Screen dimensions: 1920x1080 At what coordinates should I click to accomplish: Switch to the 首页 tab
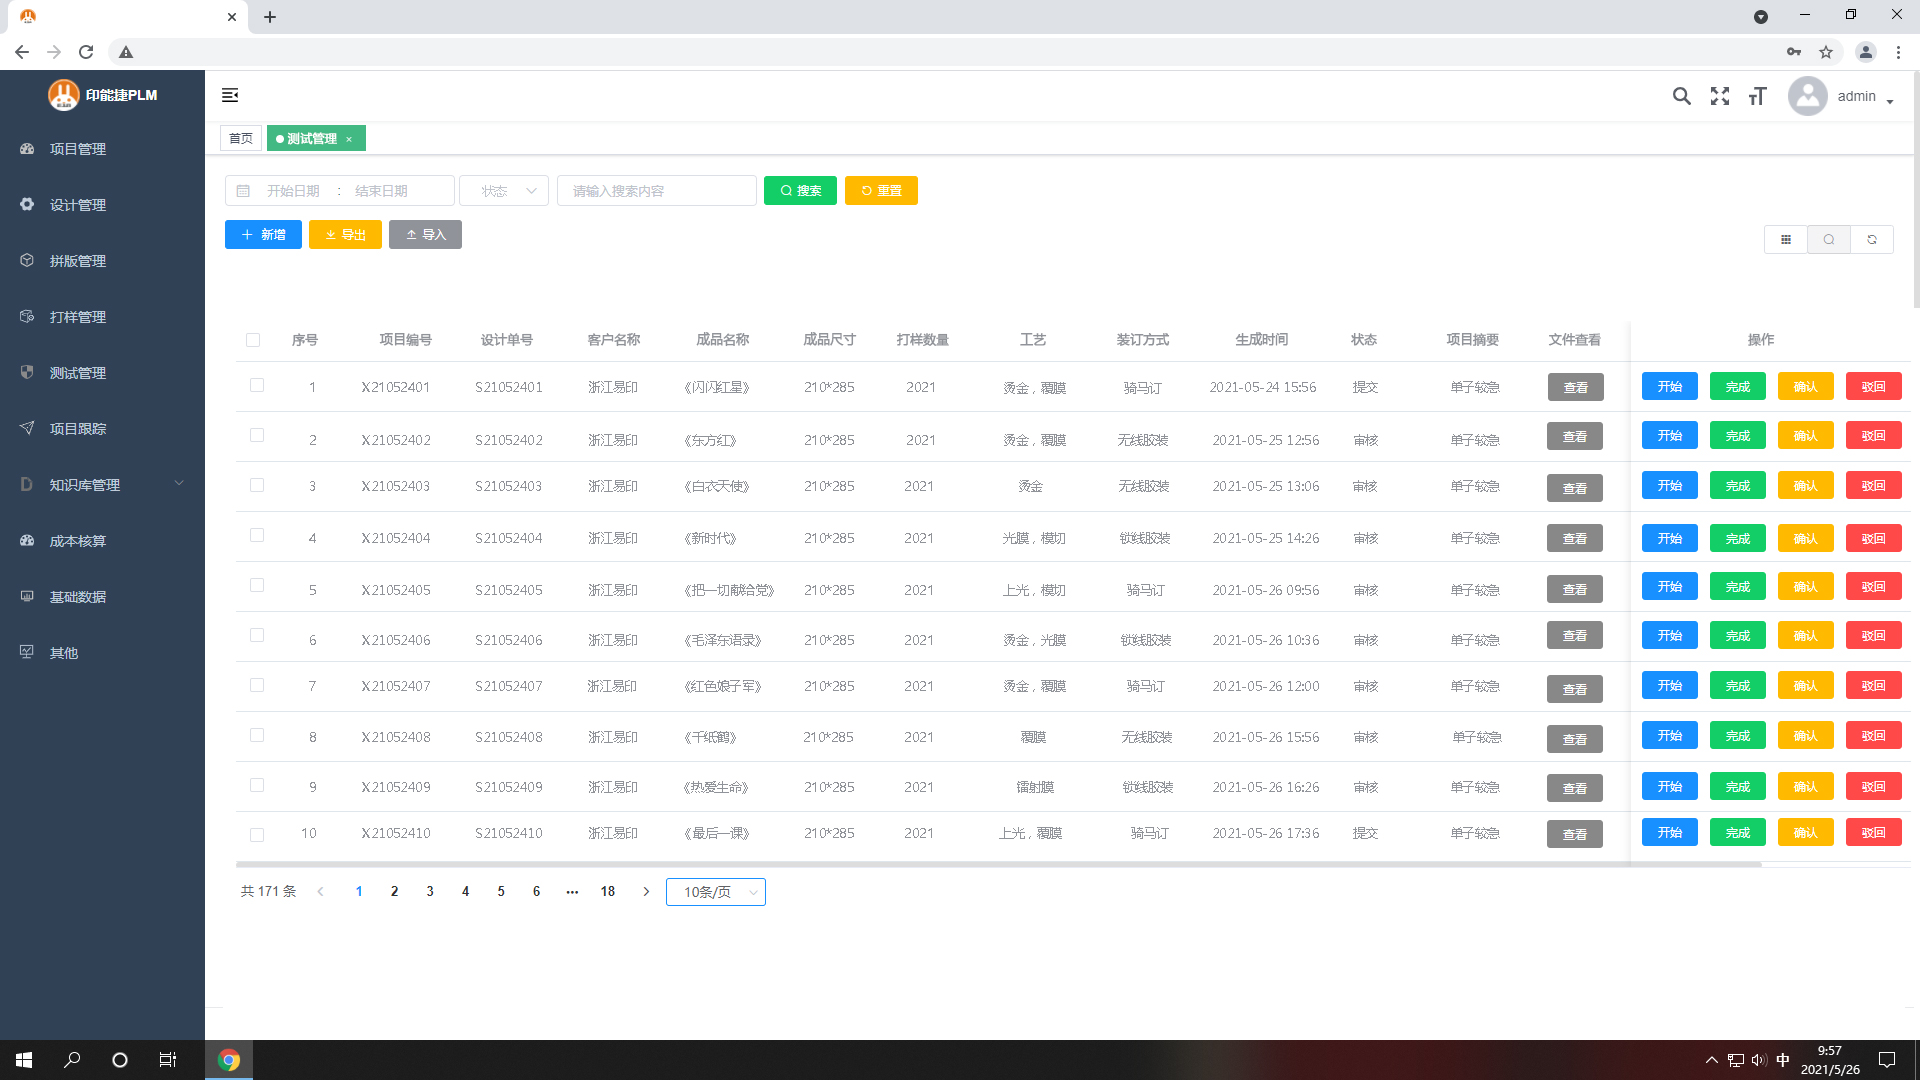pos(241,139)
